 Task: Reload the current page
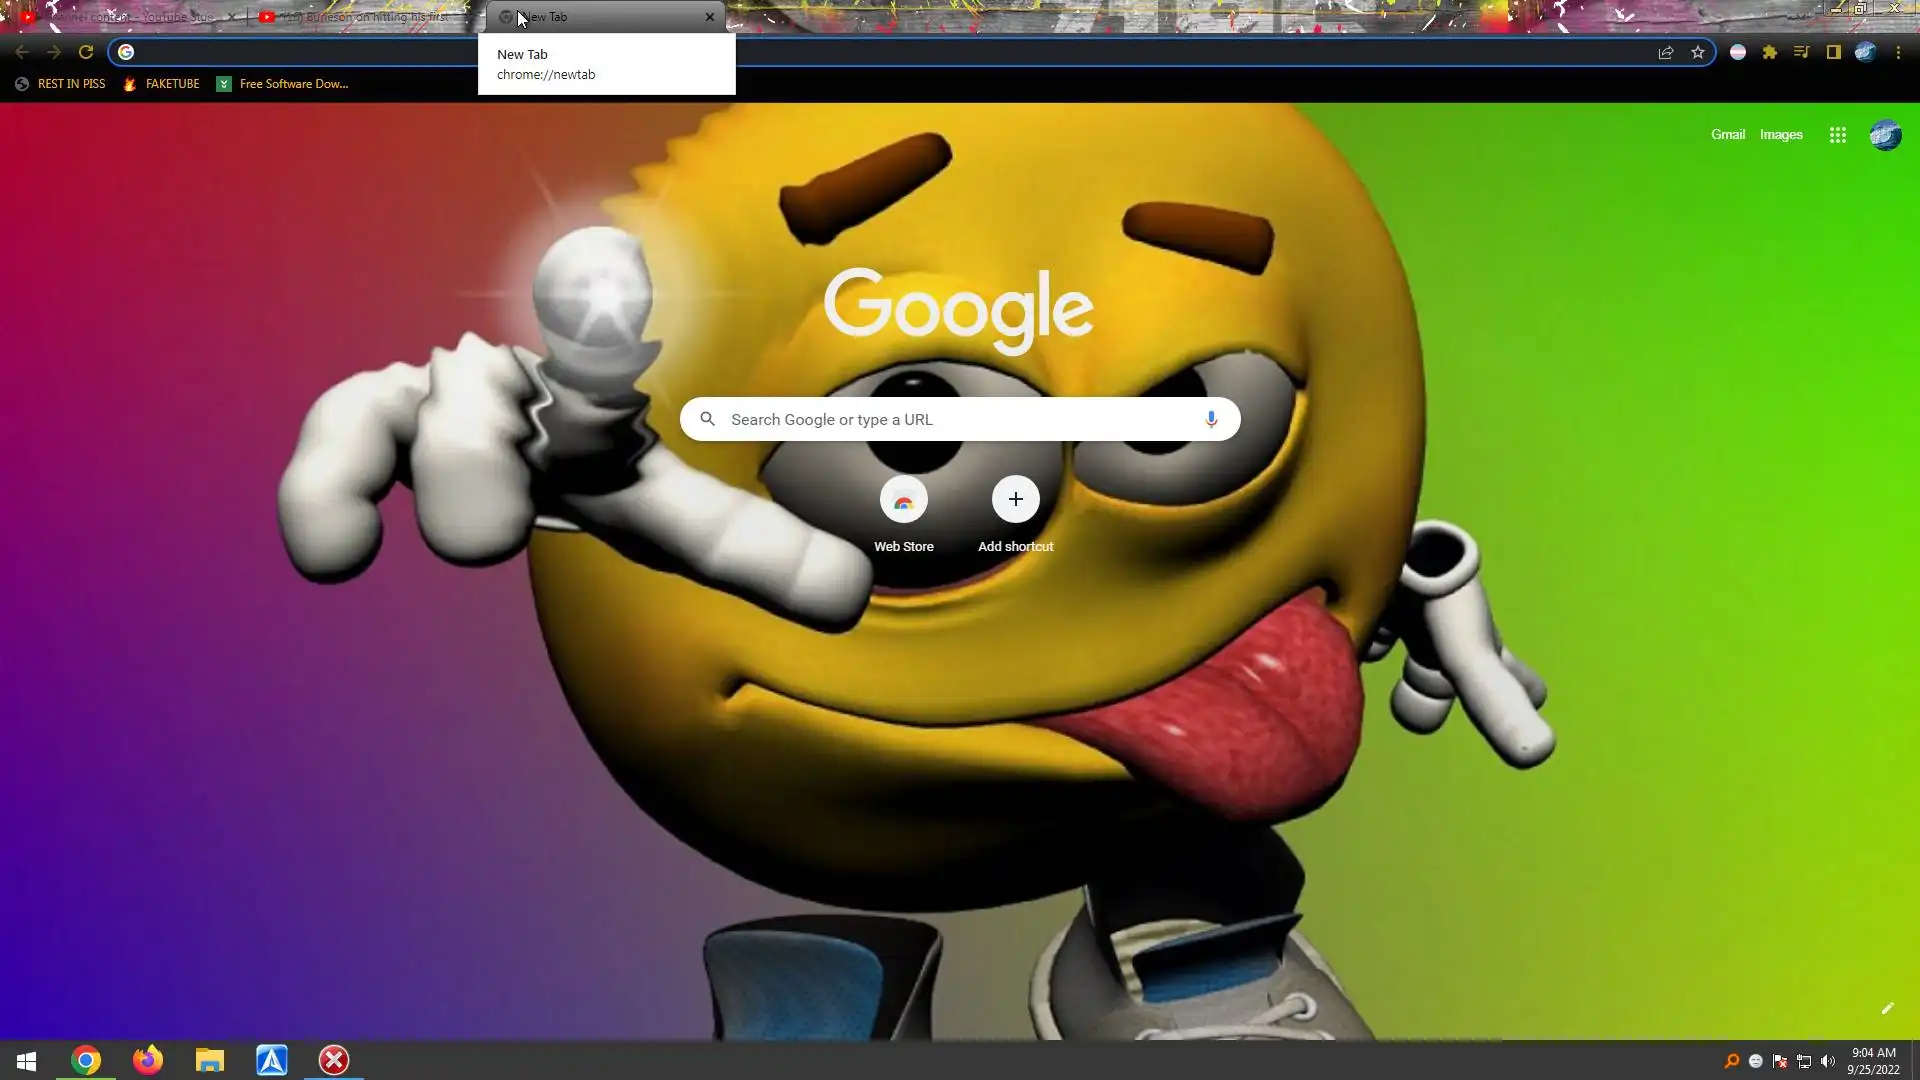pyautogui.click(x=86, y=52)
